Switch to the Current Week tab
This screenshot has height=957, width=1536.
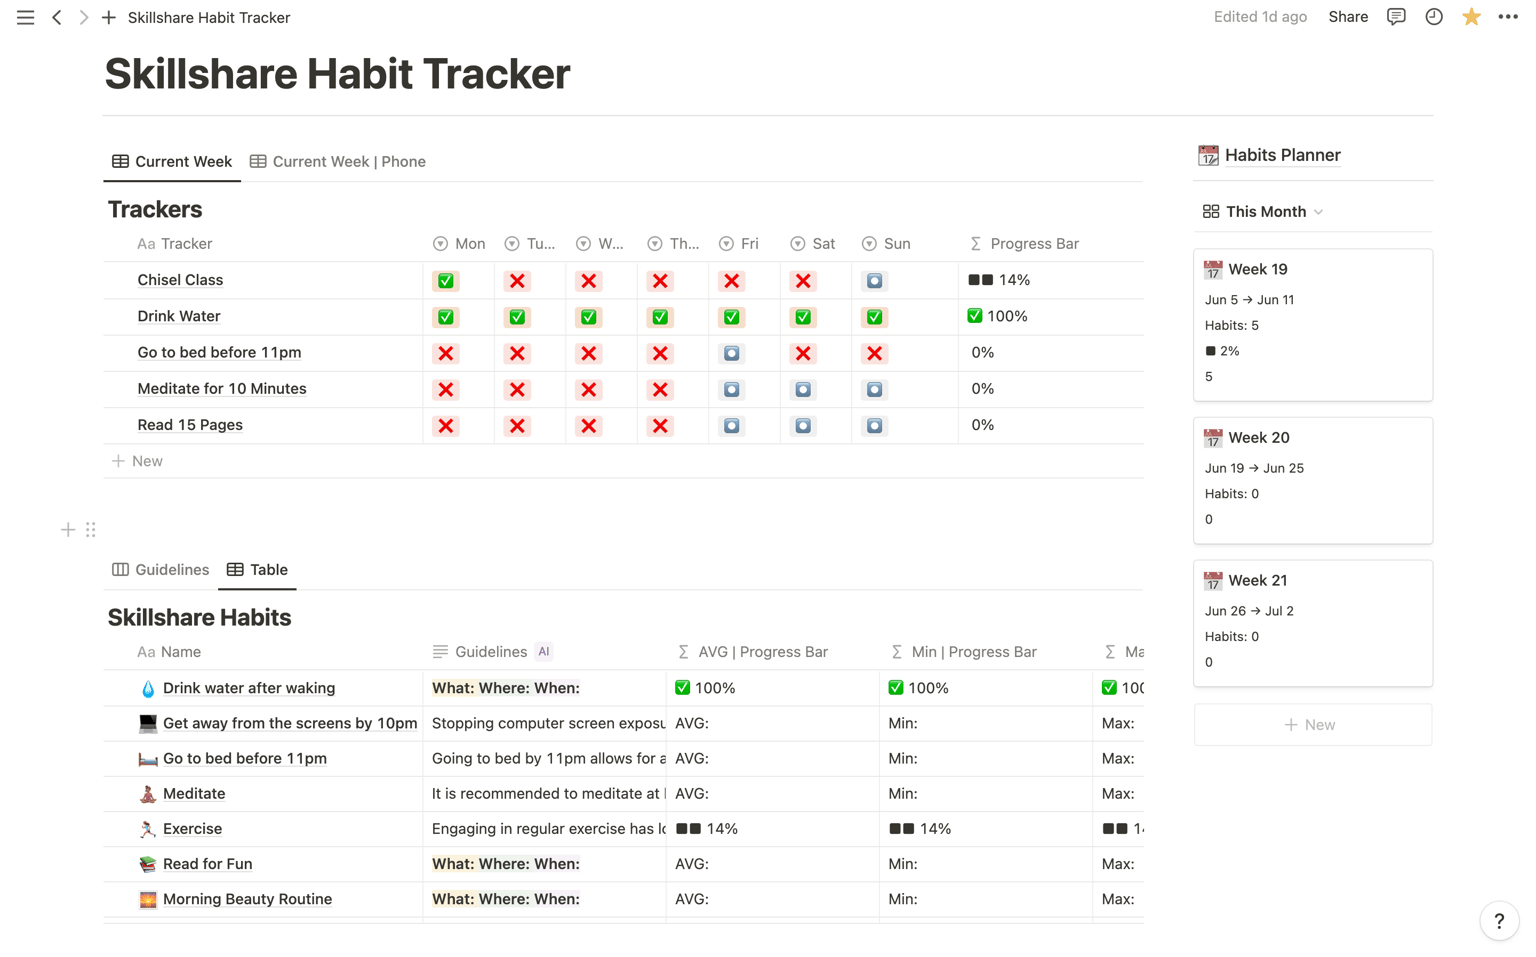(172, 162)
